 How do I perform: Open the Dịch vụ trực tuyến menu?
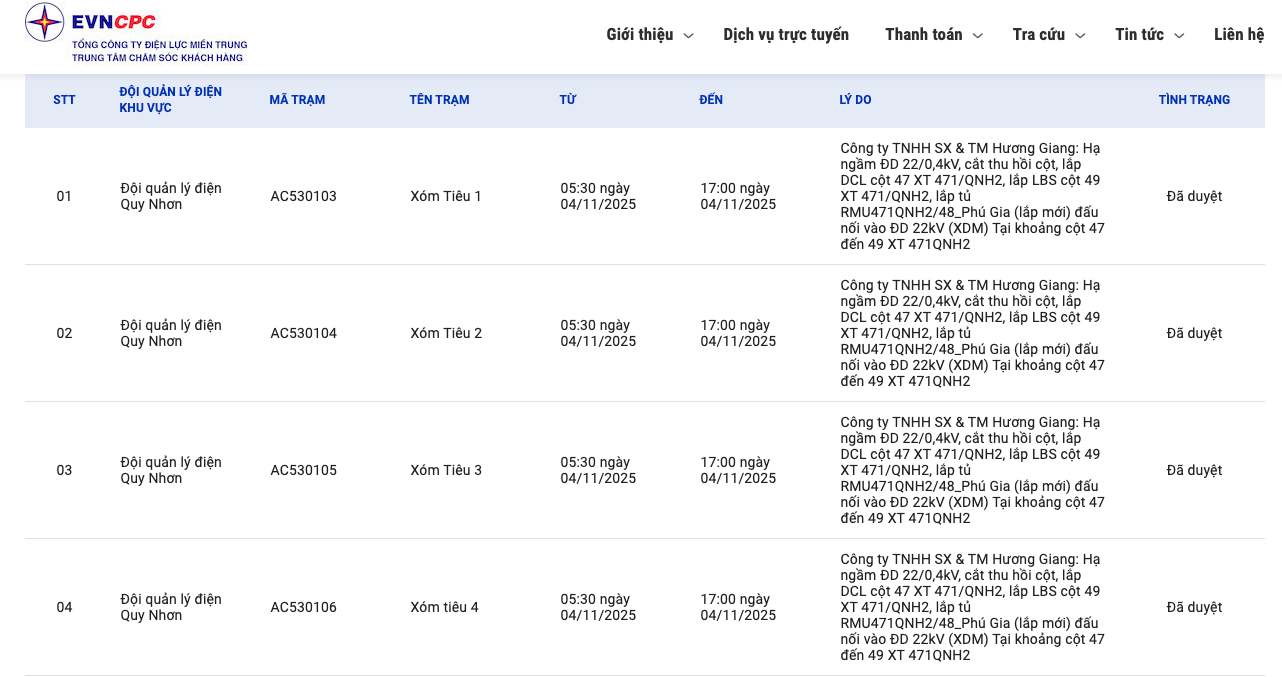tap(786, 35)
